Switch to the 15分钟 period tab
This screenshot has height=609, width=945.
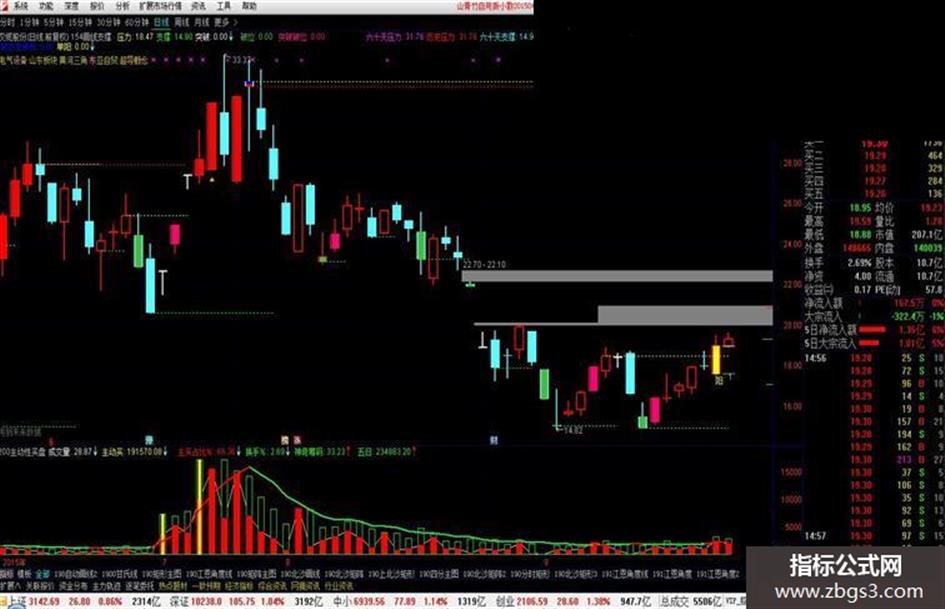(80, 22)
